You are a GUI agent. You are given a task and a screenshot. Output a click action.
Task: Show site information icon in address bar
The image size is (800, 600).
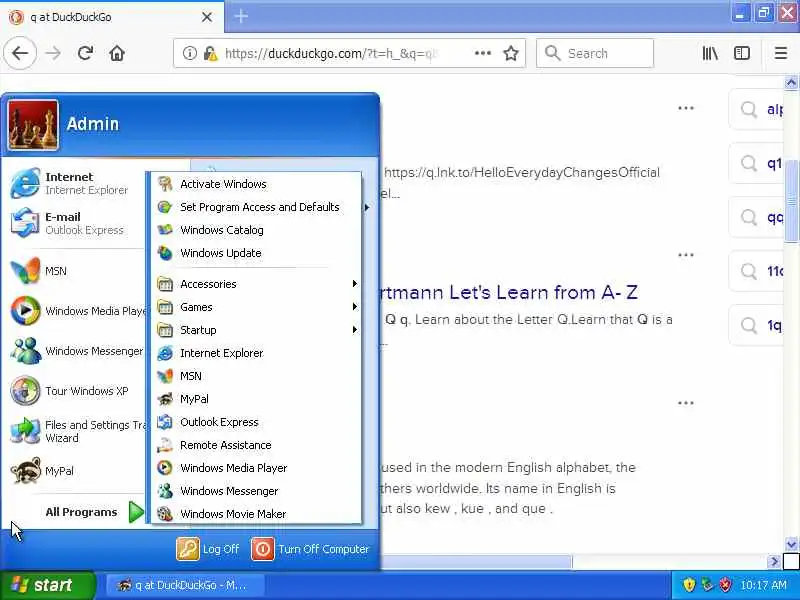(189, 53)
